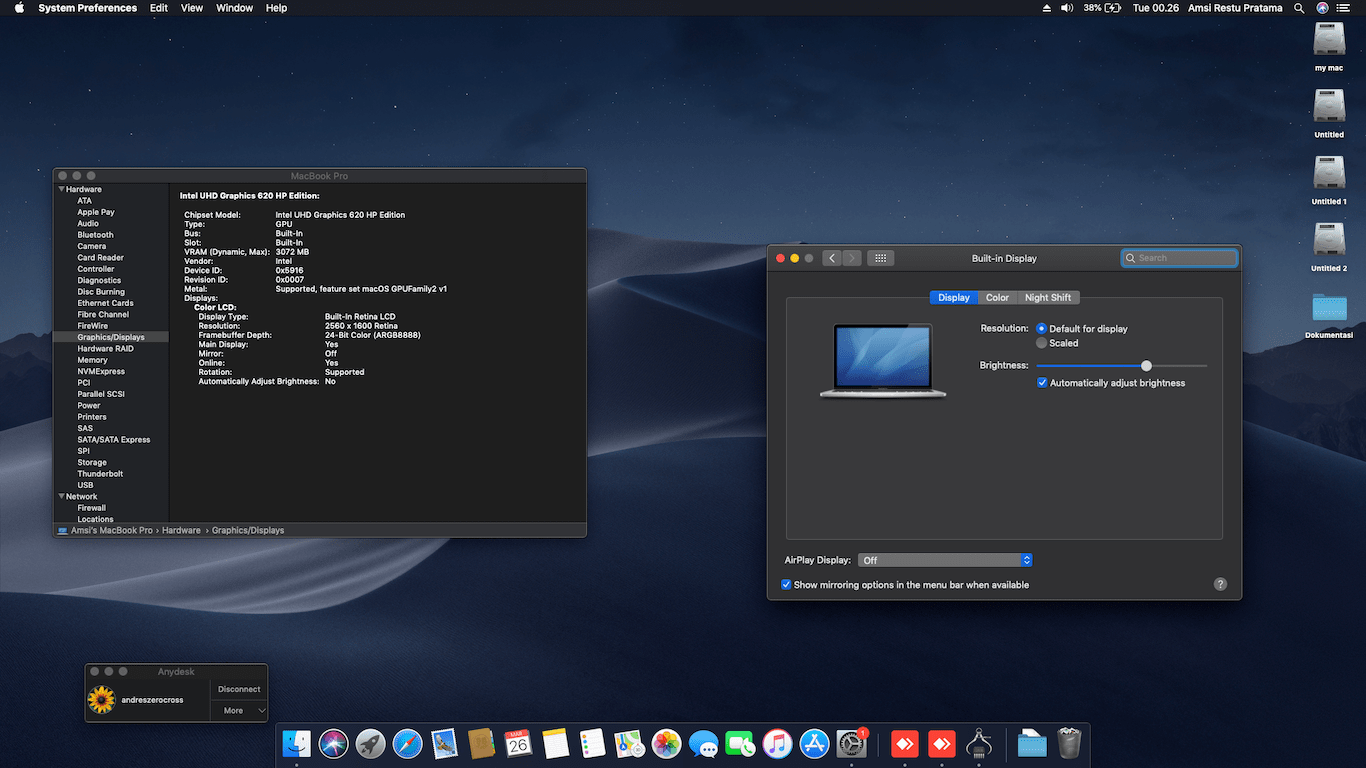
Task: Open the AirPlay Display dropdown
Action: [945, 561]
